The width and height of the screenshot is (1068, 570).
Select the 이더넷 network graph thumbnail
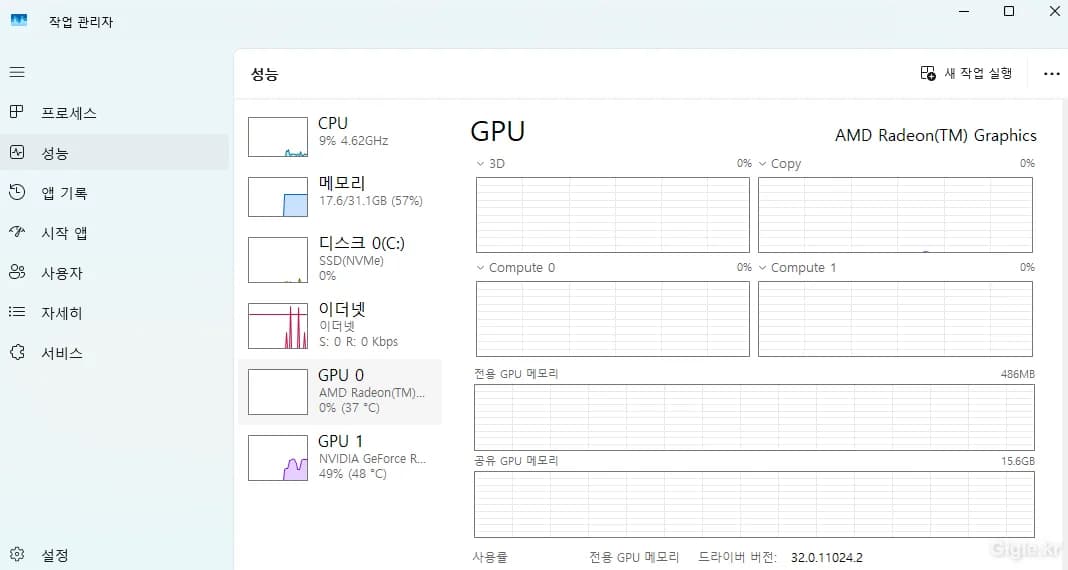[x=278, y=326]
